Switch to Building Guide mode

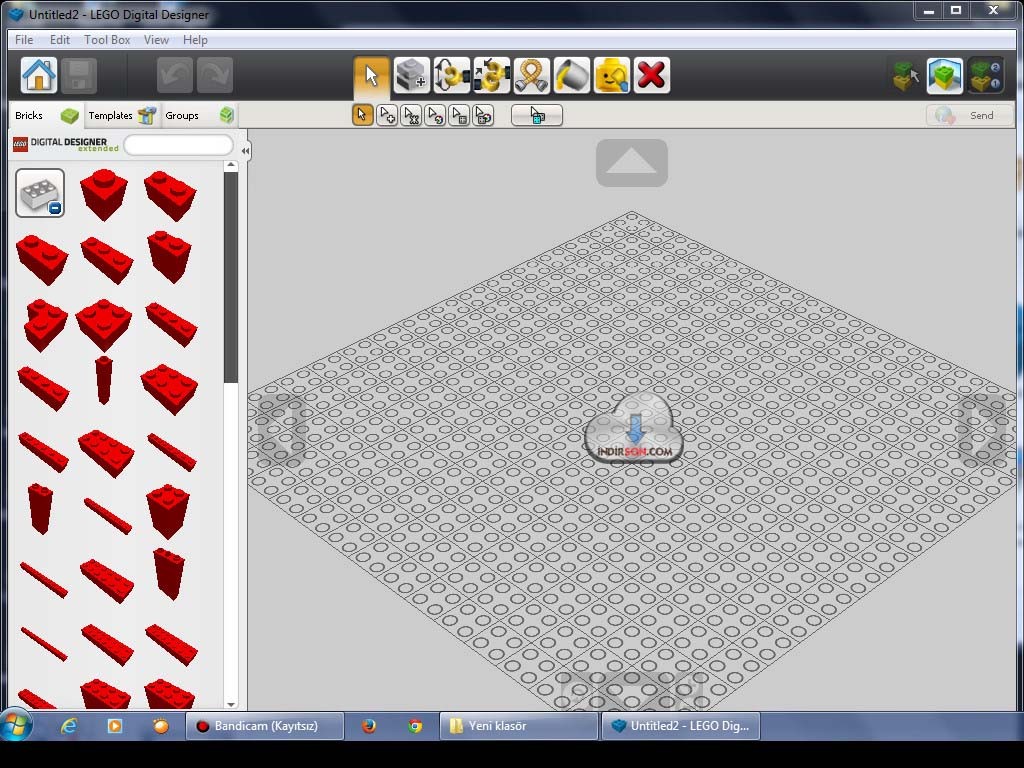coord(985,76)
